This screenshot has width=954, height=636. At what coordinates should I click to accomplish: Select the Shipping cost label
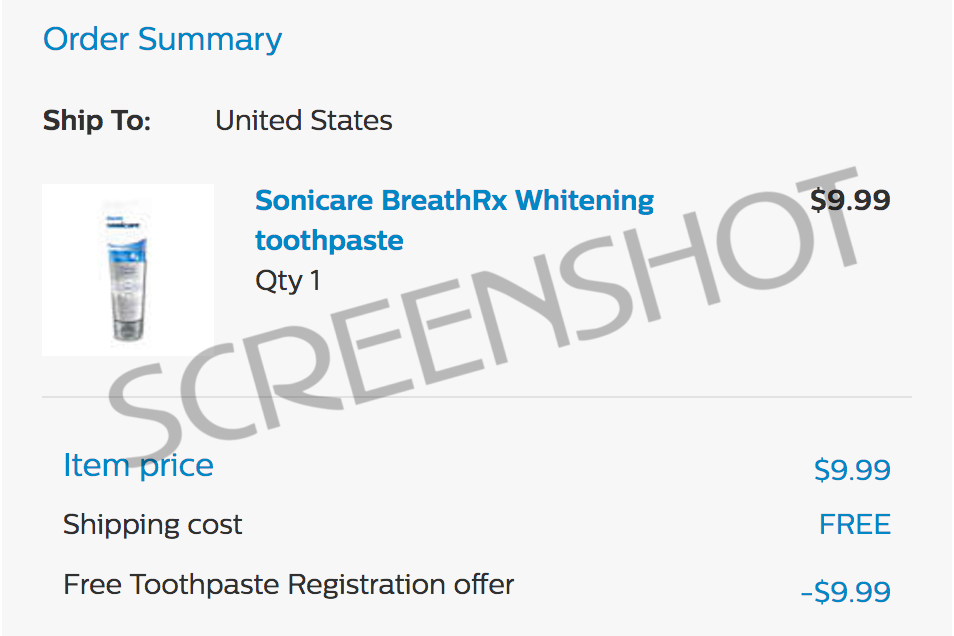click(x=152, y=525)
